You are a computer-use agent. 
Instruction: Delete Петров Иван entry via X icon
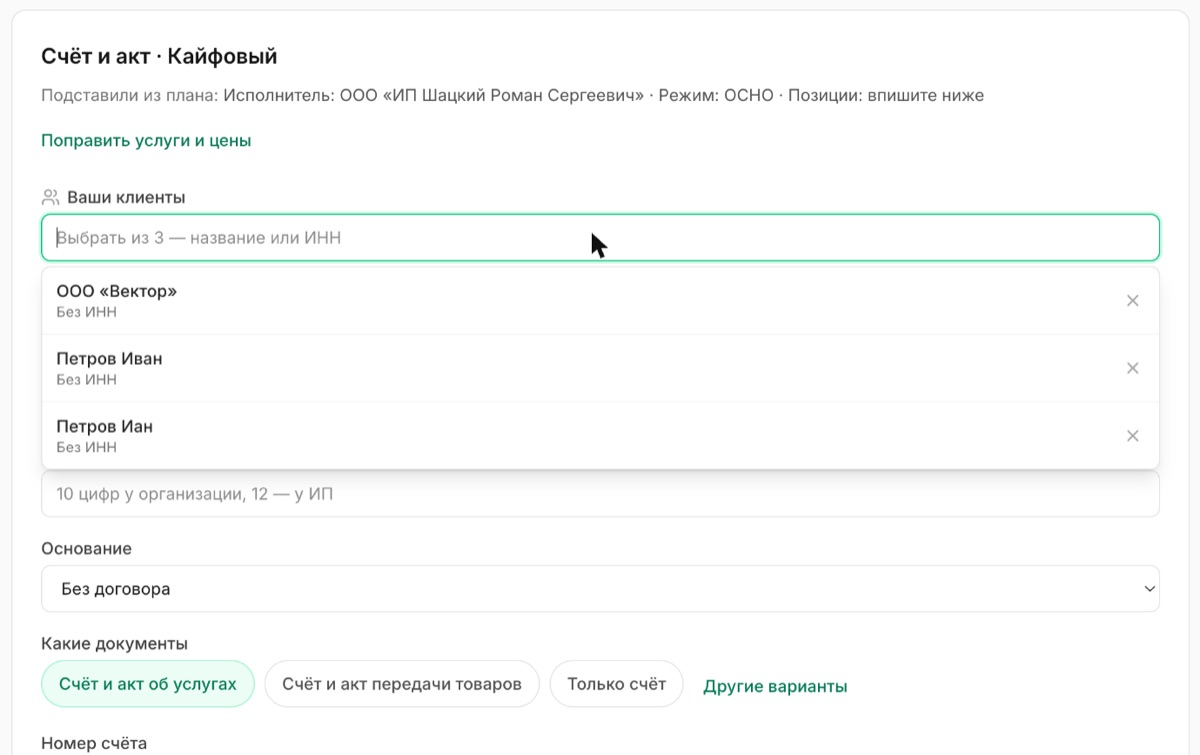[1132, 368]
